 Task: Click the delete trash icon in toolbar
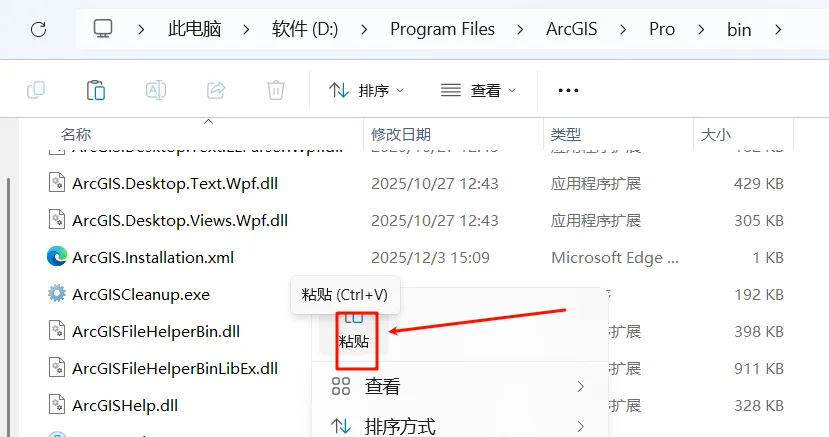click(276, 90)
